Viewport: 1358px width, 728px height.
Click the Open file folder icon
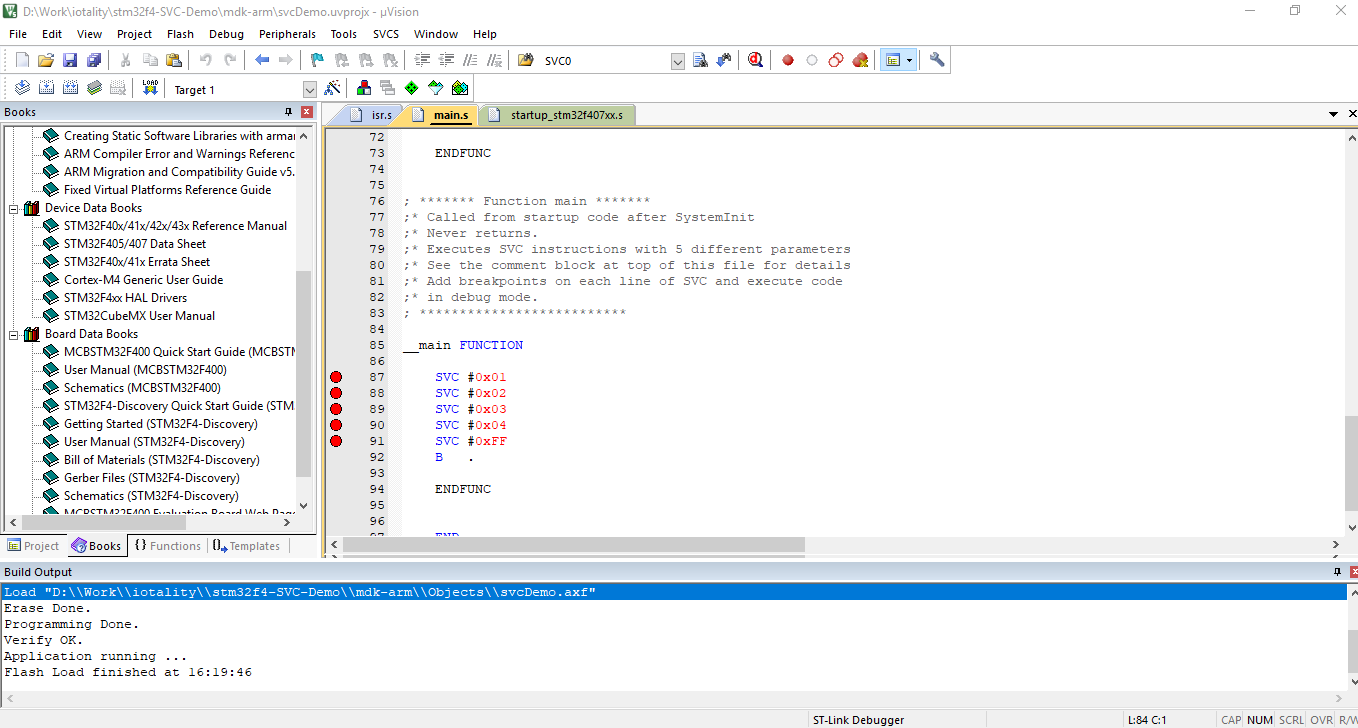pos(46,60)
